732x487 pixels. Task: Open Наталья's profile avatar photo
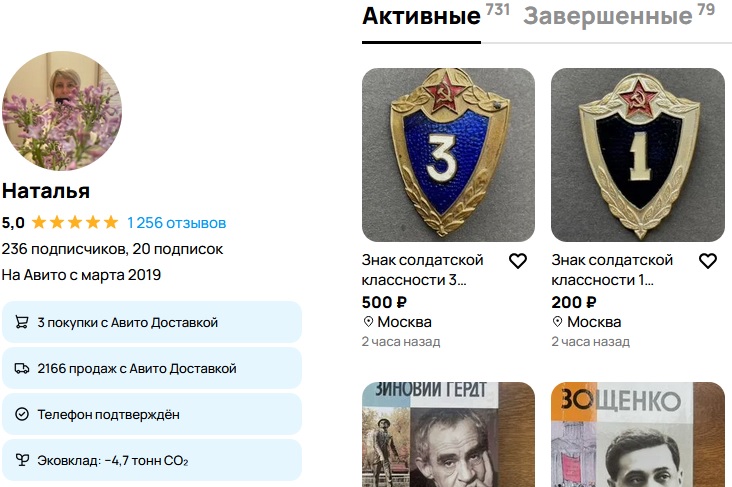pyautogui.click(x=62, y=111)
